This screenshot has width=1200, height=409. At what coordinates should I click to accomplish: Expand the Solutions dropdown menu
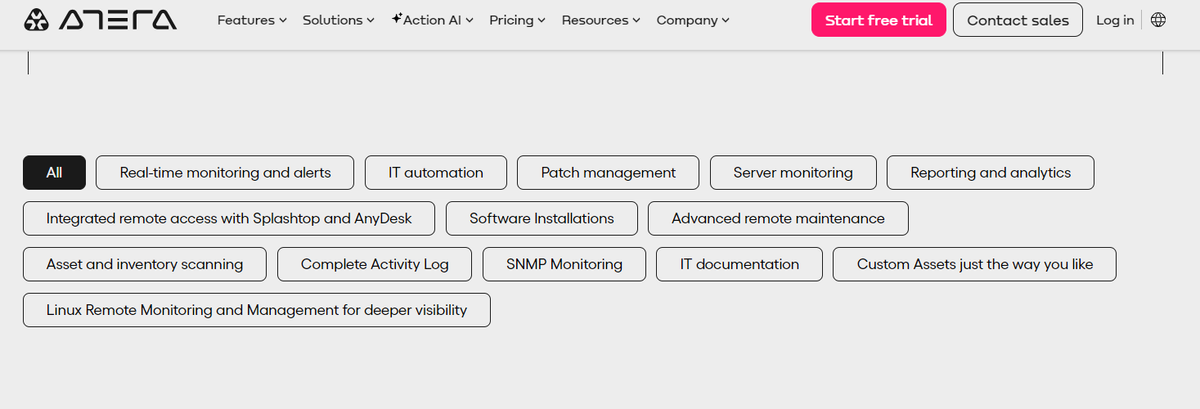point(338,20)
